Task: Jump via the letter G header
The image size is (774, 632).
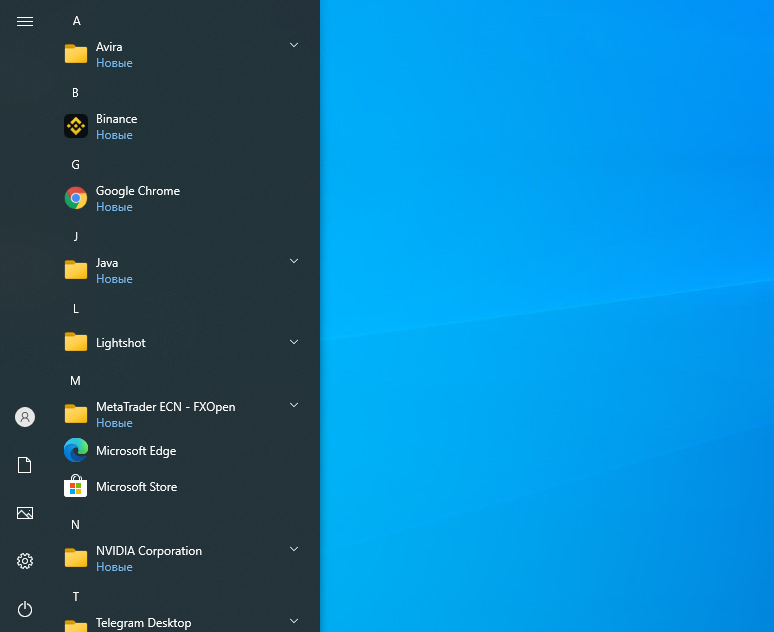Action: pos(76,165)
